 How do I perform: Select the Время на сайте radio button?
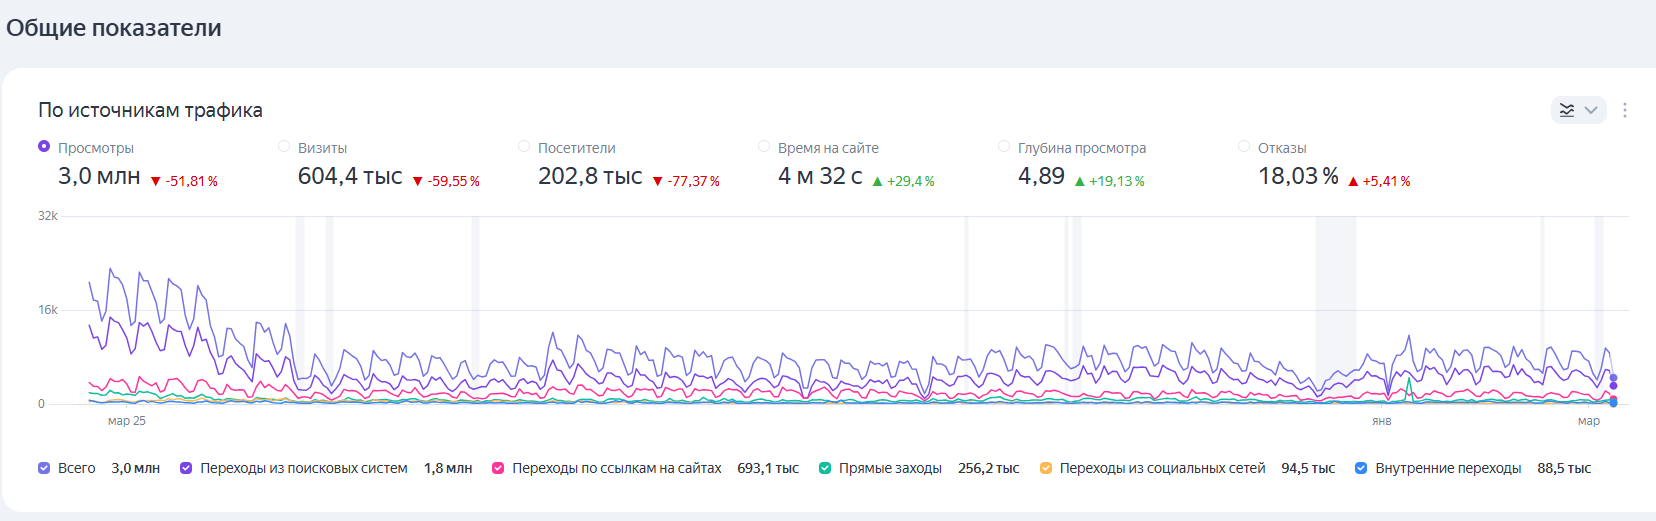click(764, 146)
